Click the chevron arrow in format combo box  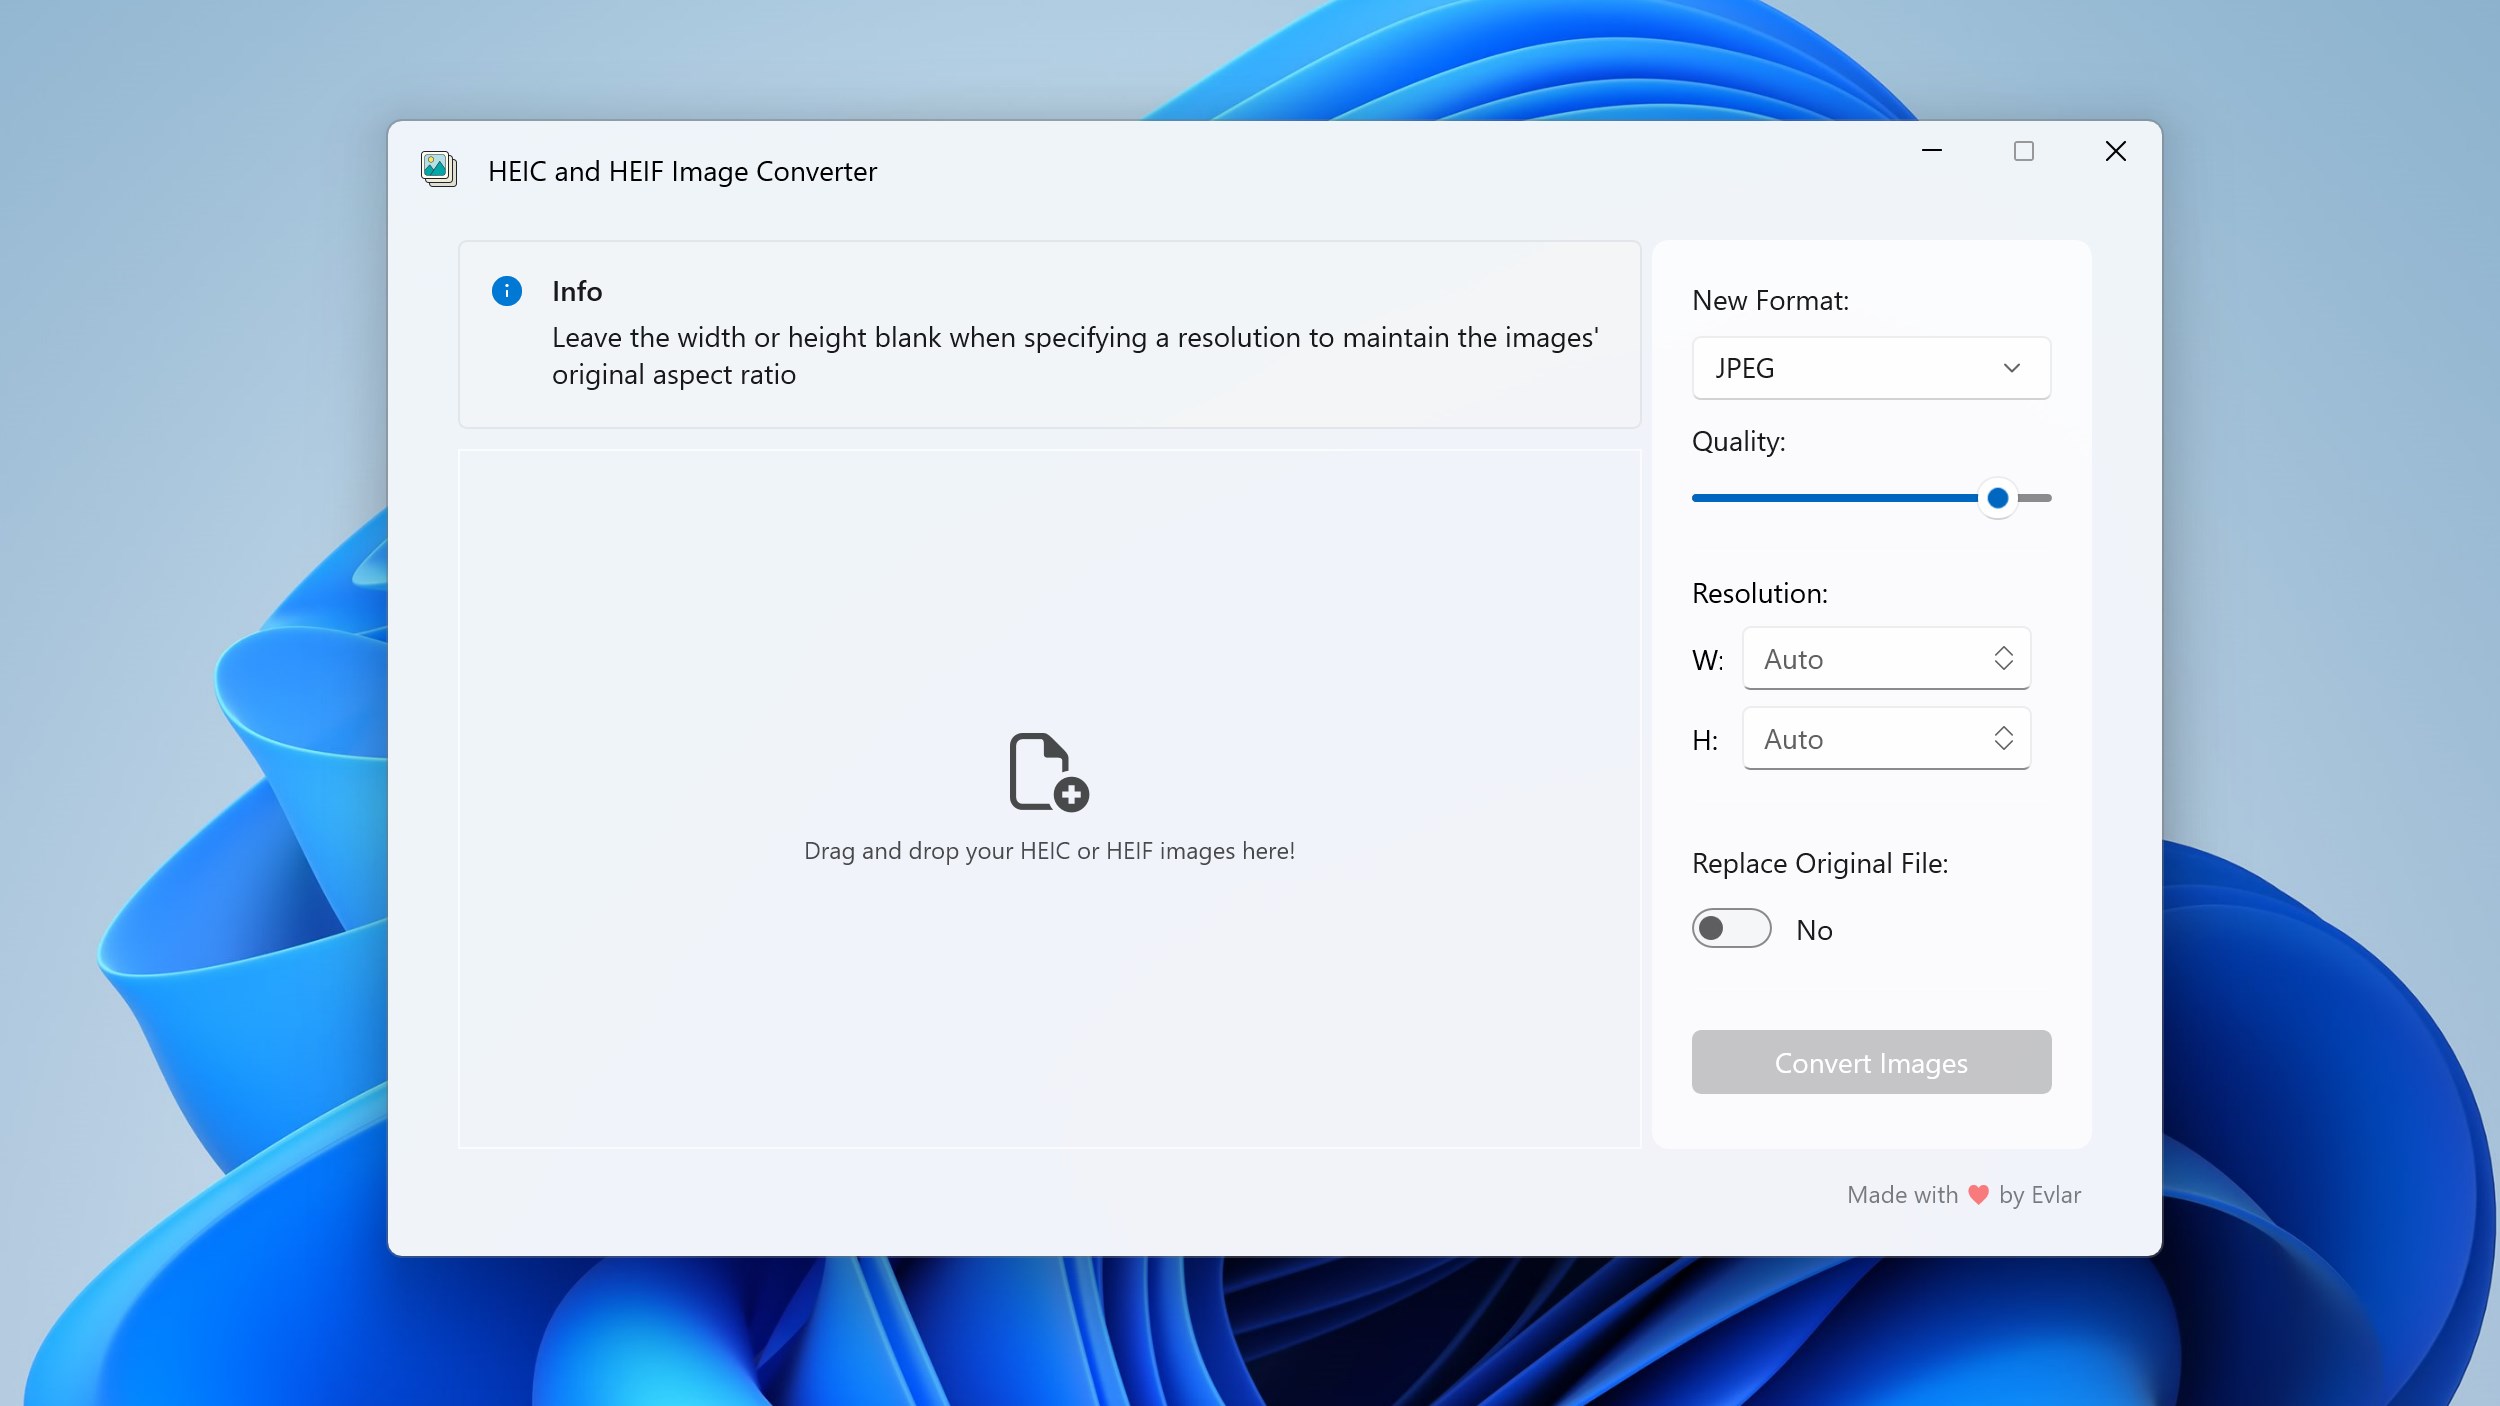2012,368
